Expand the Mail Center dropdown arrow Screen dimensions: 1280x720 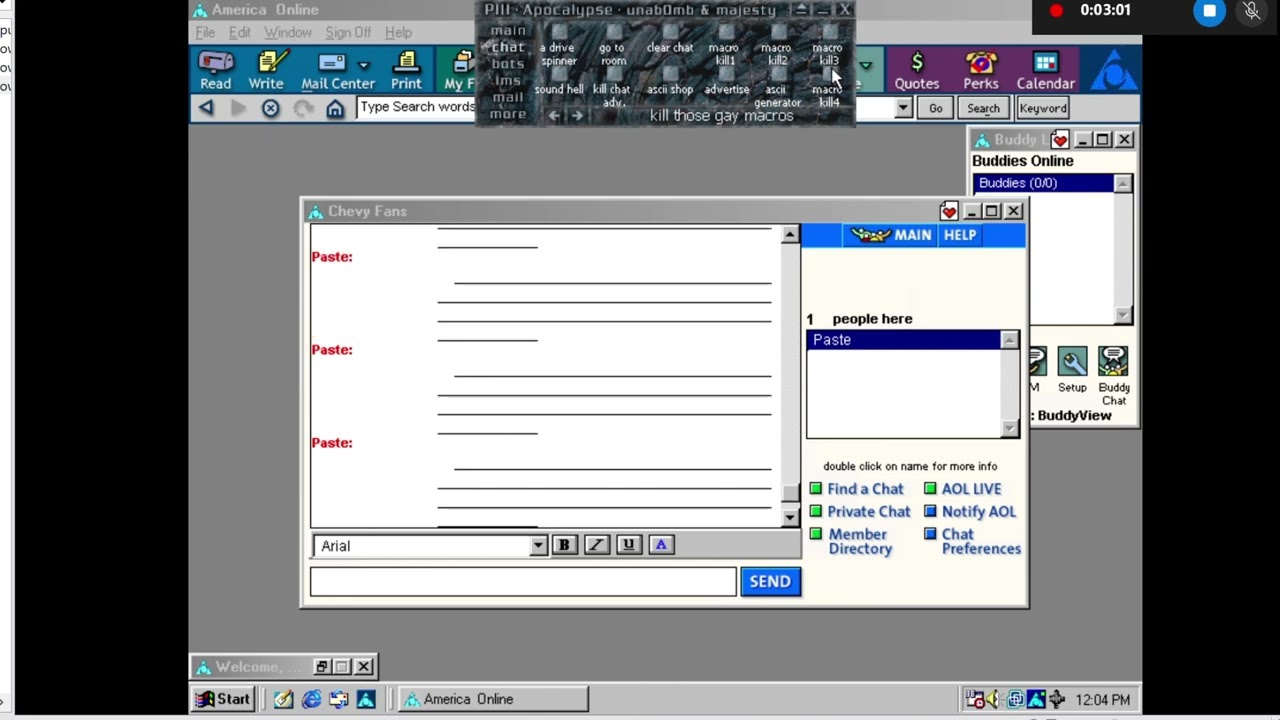(x=363, y=65)
